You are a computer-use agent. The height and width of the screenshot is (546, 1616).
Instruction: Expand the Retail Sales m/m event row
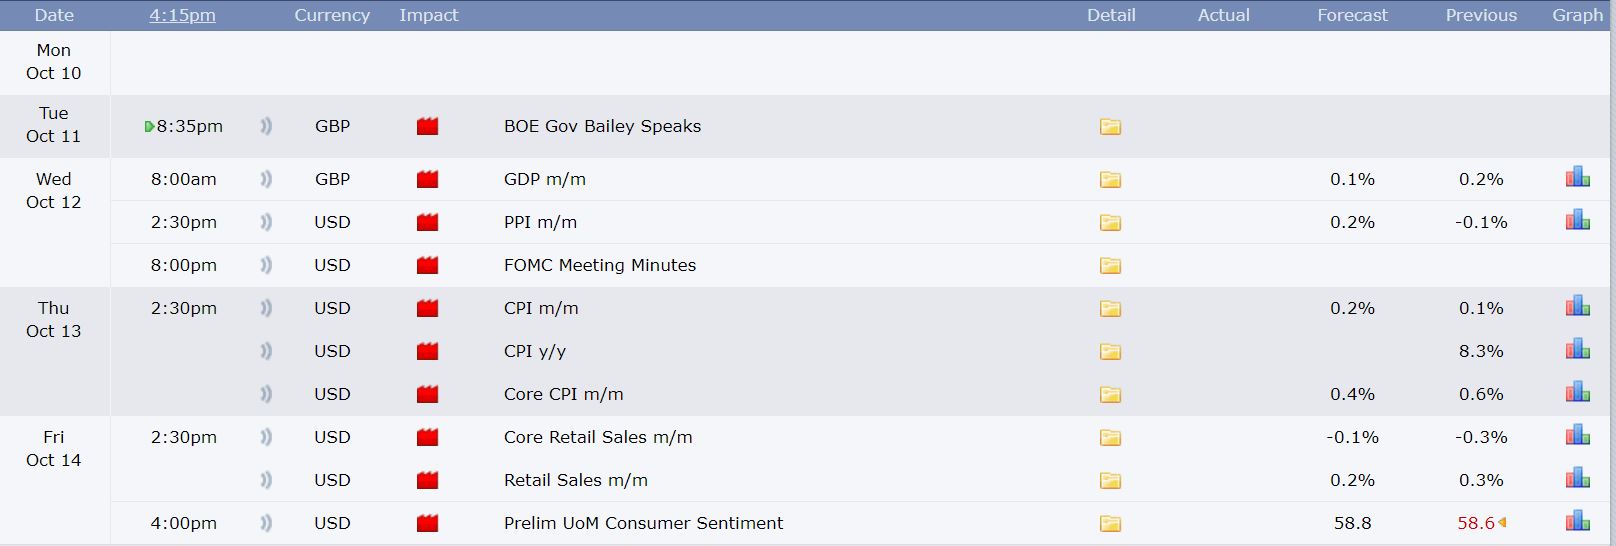tap(575, 480)
